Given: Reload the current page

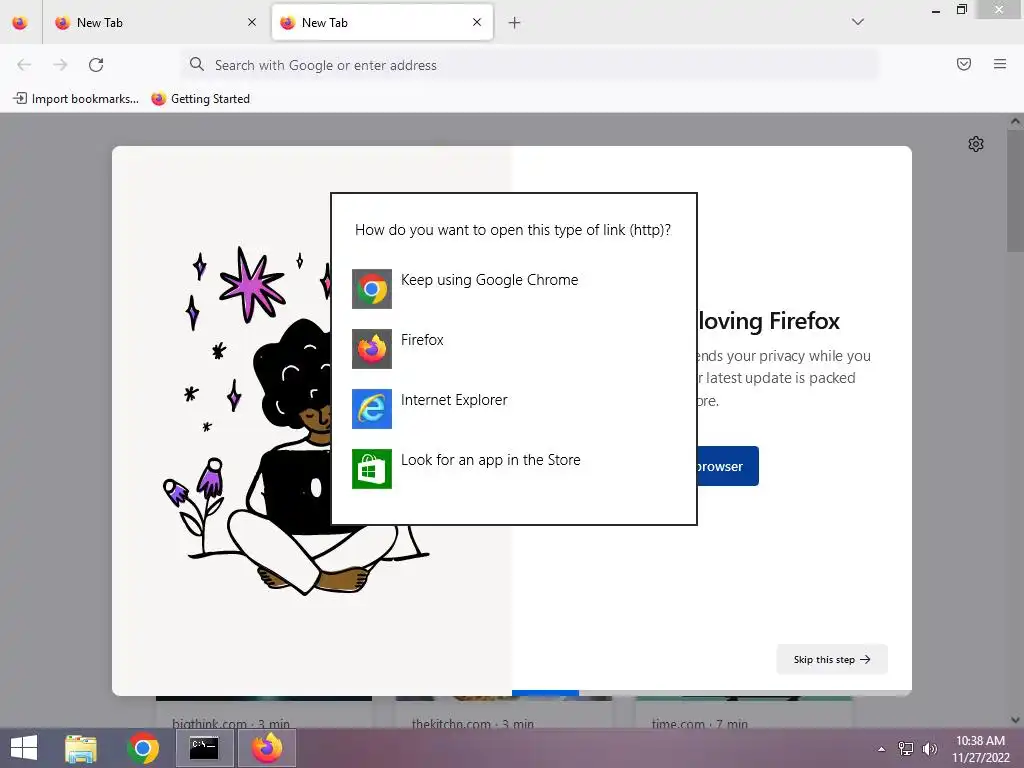Looking at the screenshot, I should click(x=96, y=65).
